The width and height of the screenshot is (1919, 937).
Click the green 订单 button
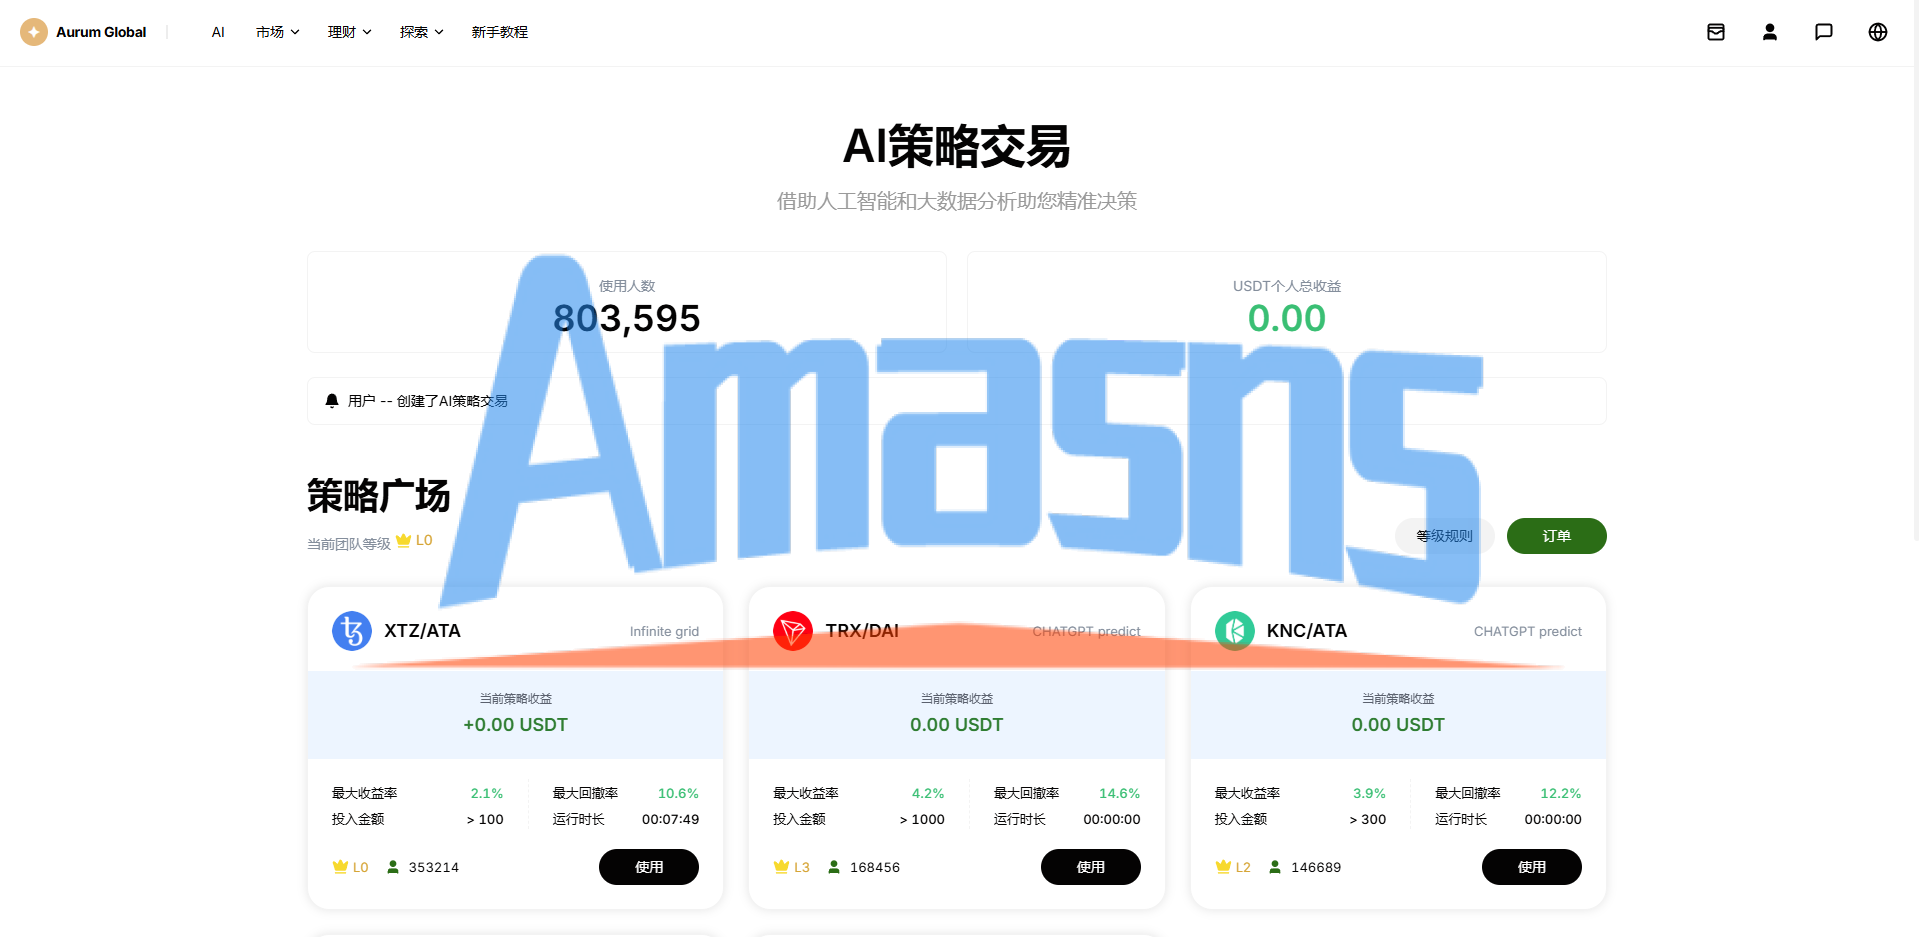[x=1557, y=536]
